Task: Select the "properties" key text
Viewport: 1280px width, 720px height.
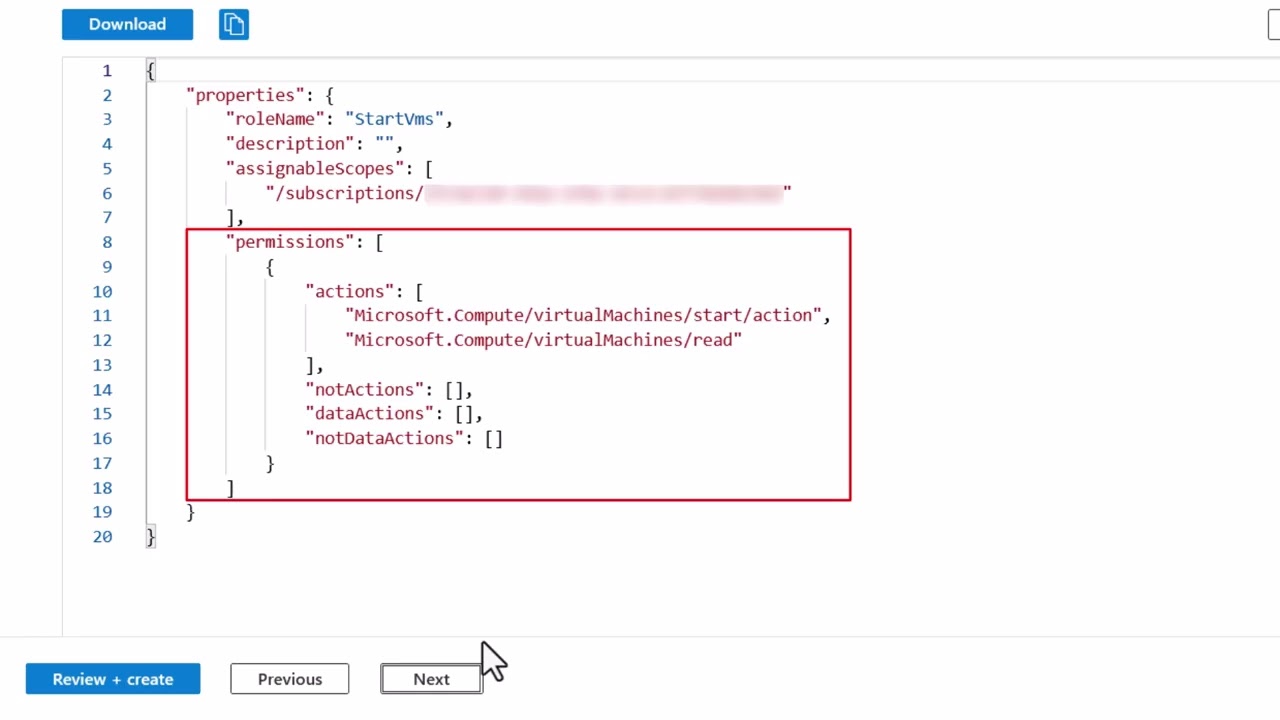Action: 245,95
